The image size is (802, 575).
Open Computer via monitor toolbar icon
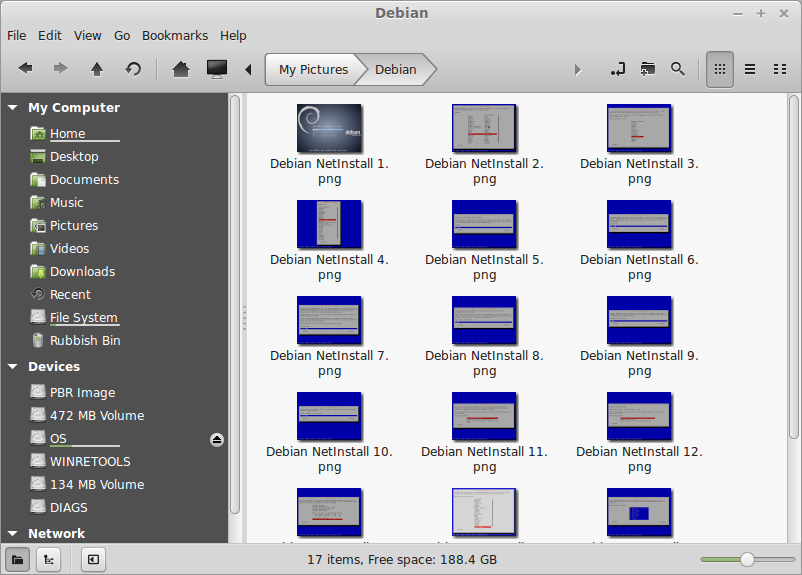point(217,69)
